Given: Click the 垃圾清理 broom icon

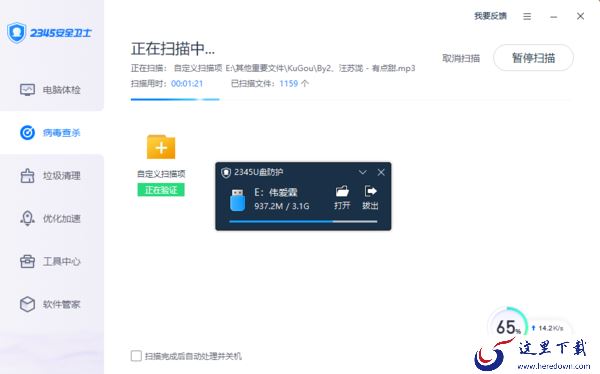Looking at the screenshot, I should 27,176.
